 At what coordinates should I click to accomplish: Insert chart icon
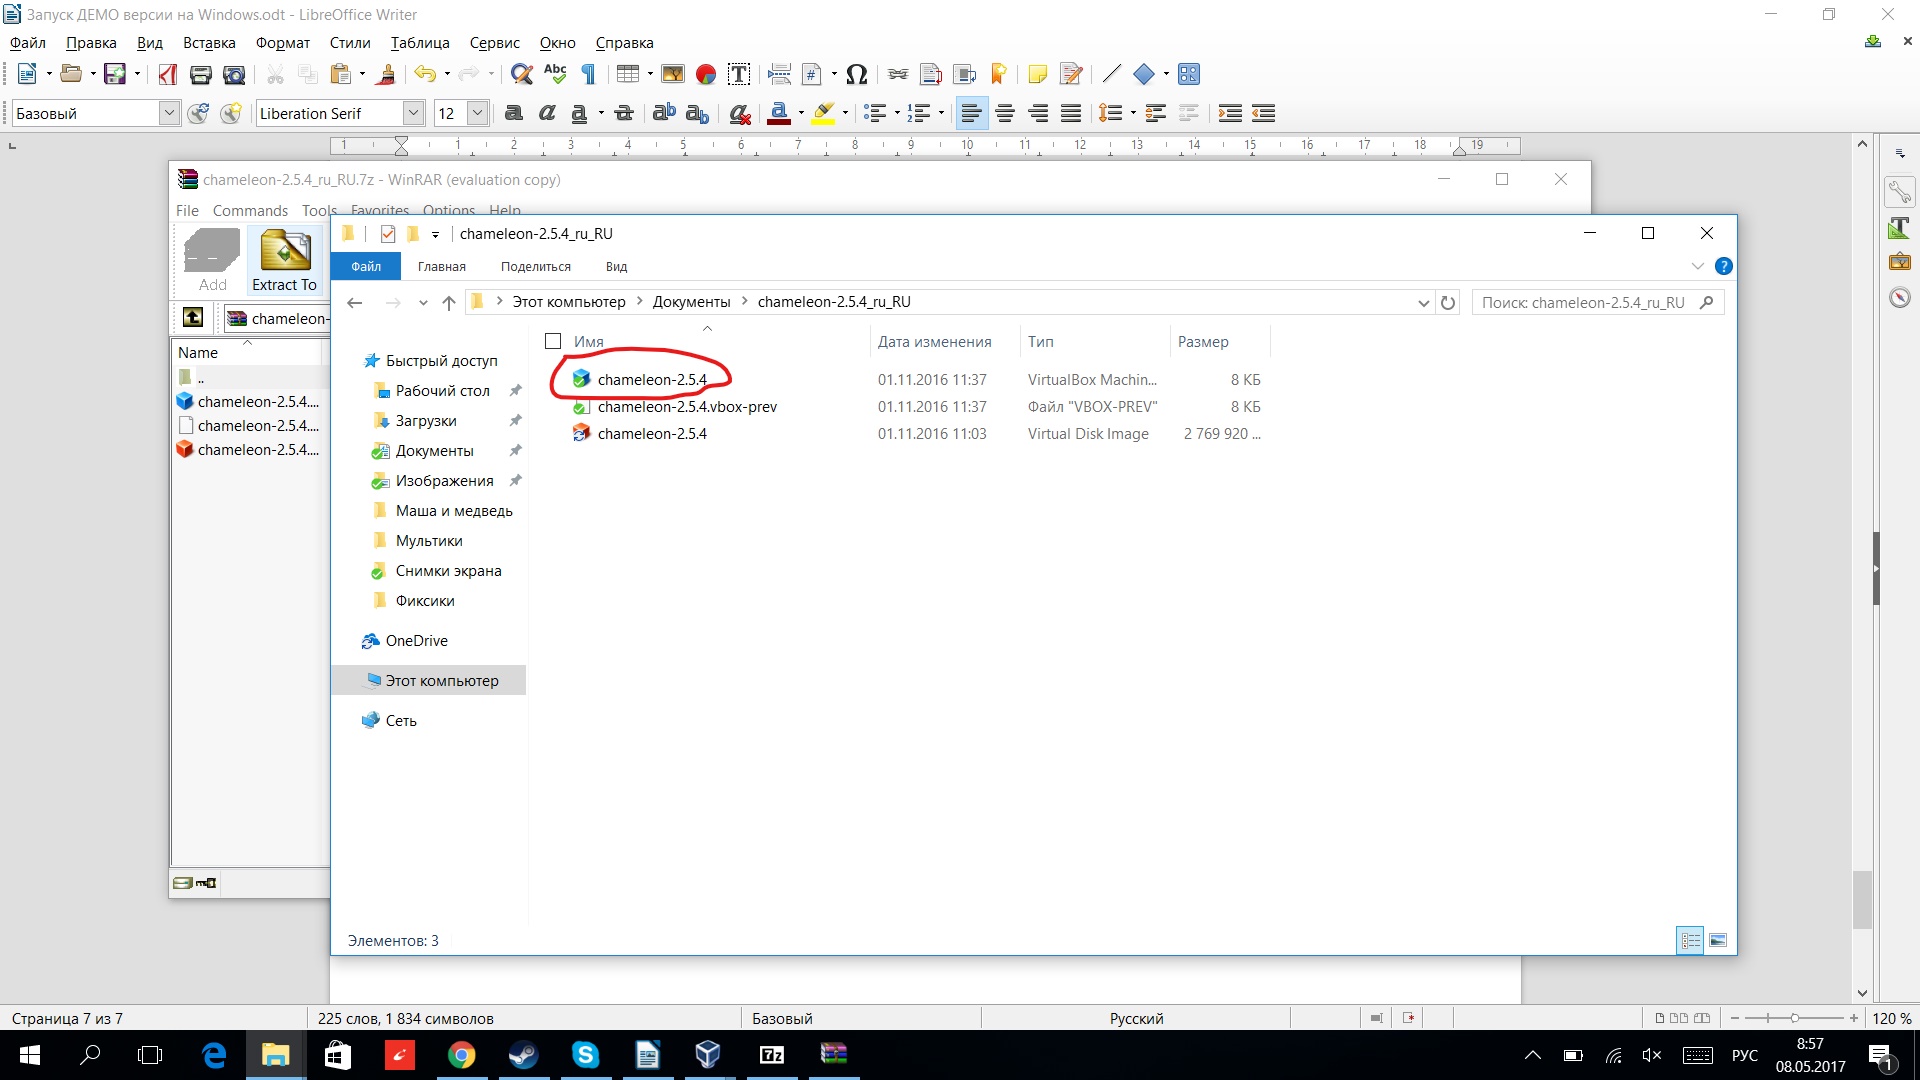tap(706, 74)
